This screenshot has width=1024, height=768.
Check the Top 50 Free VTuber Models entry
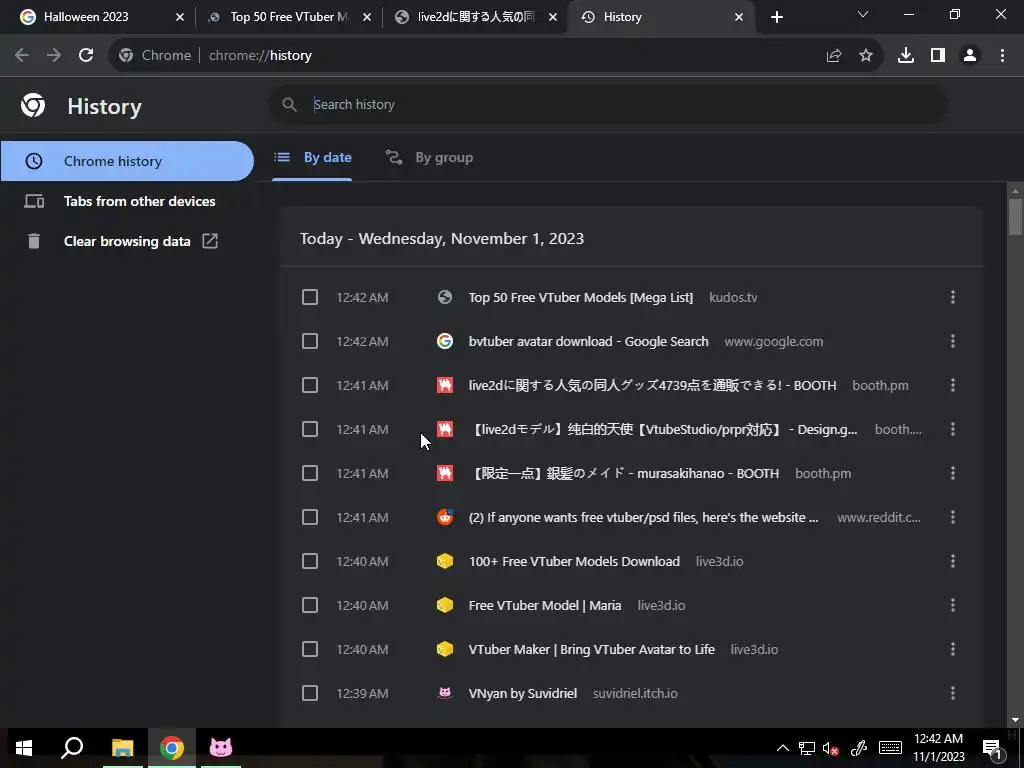(310, 297)
